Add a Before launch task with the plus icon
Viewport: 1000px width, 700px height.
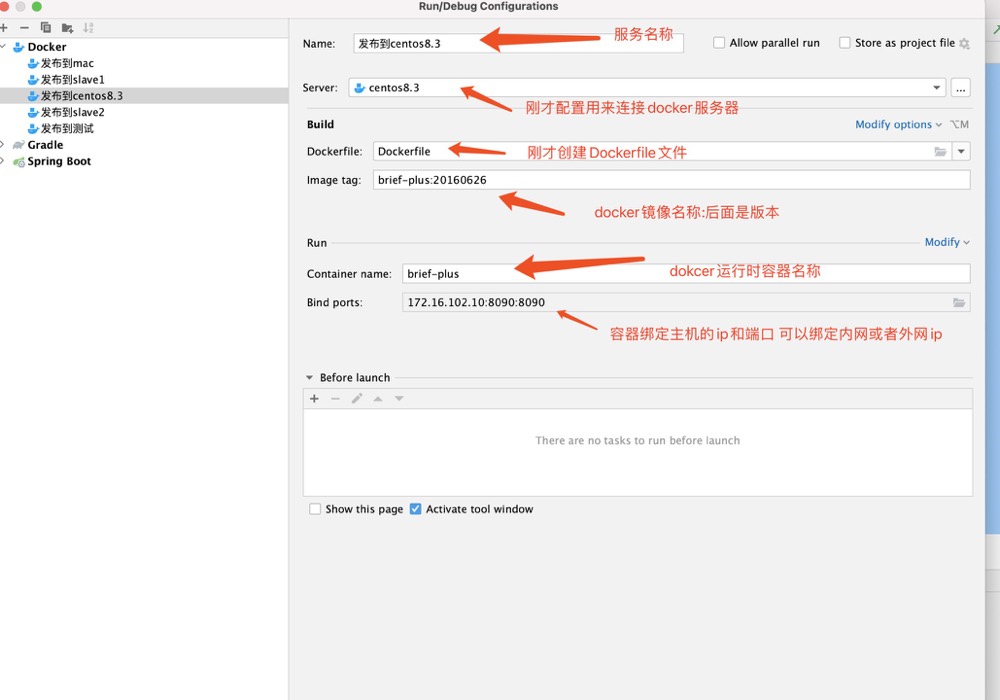(314, 399)
